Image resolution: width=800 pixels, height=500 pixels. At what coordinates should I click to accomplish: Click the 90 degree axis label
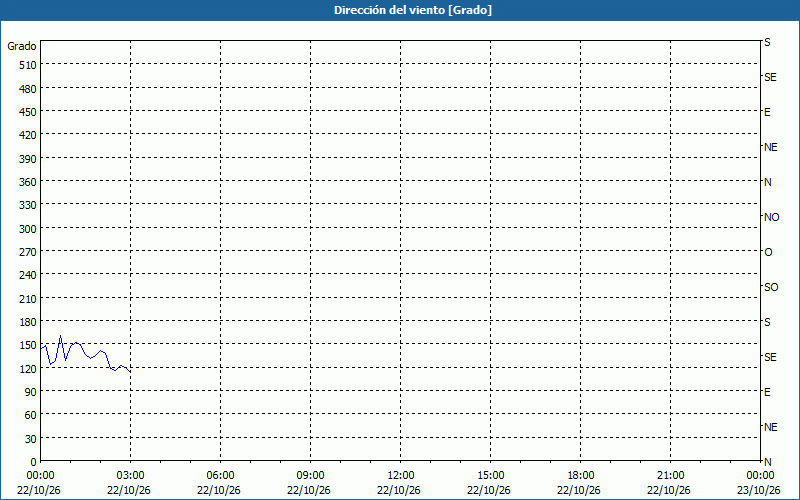point(31,392)
